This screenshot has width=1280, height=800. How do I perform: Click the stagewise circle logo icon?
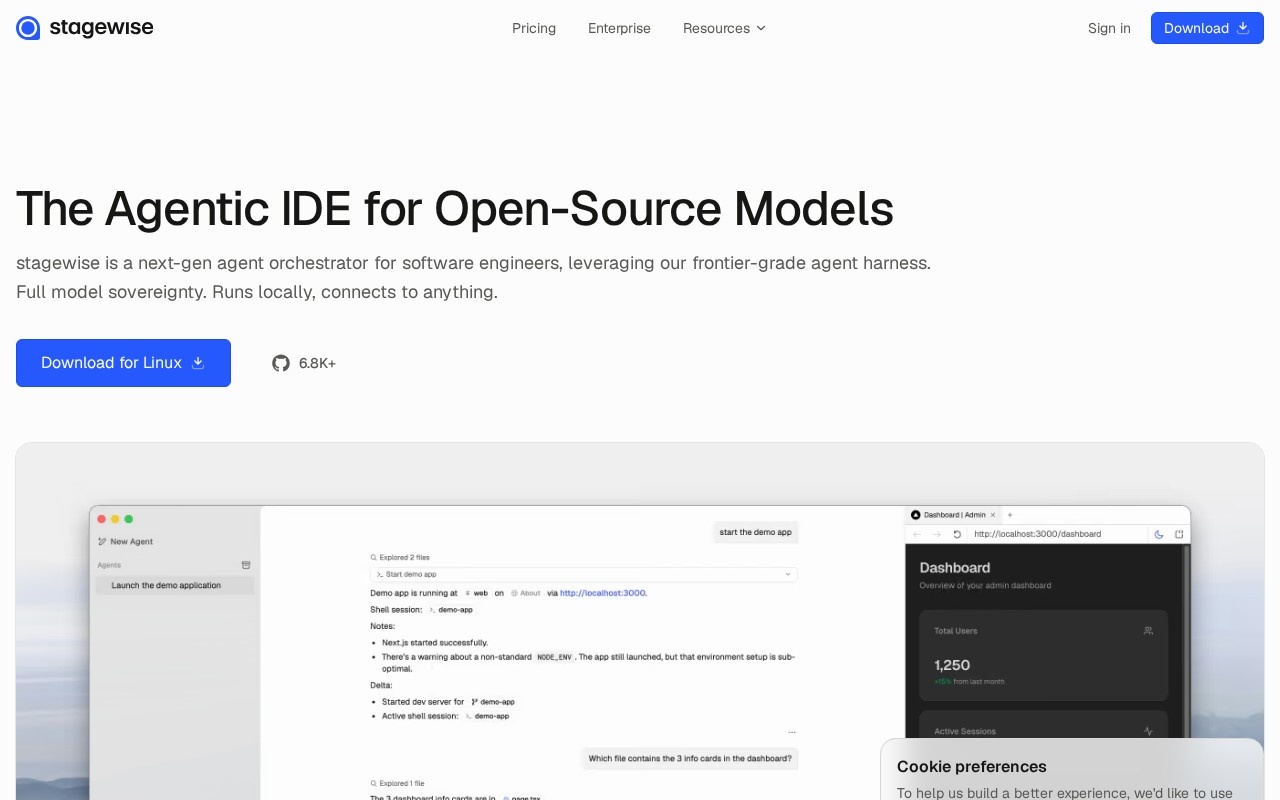[x=28, y=28]
